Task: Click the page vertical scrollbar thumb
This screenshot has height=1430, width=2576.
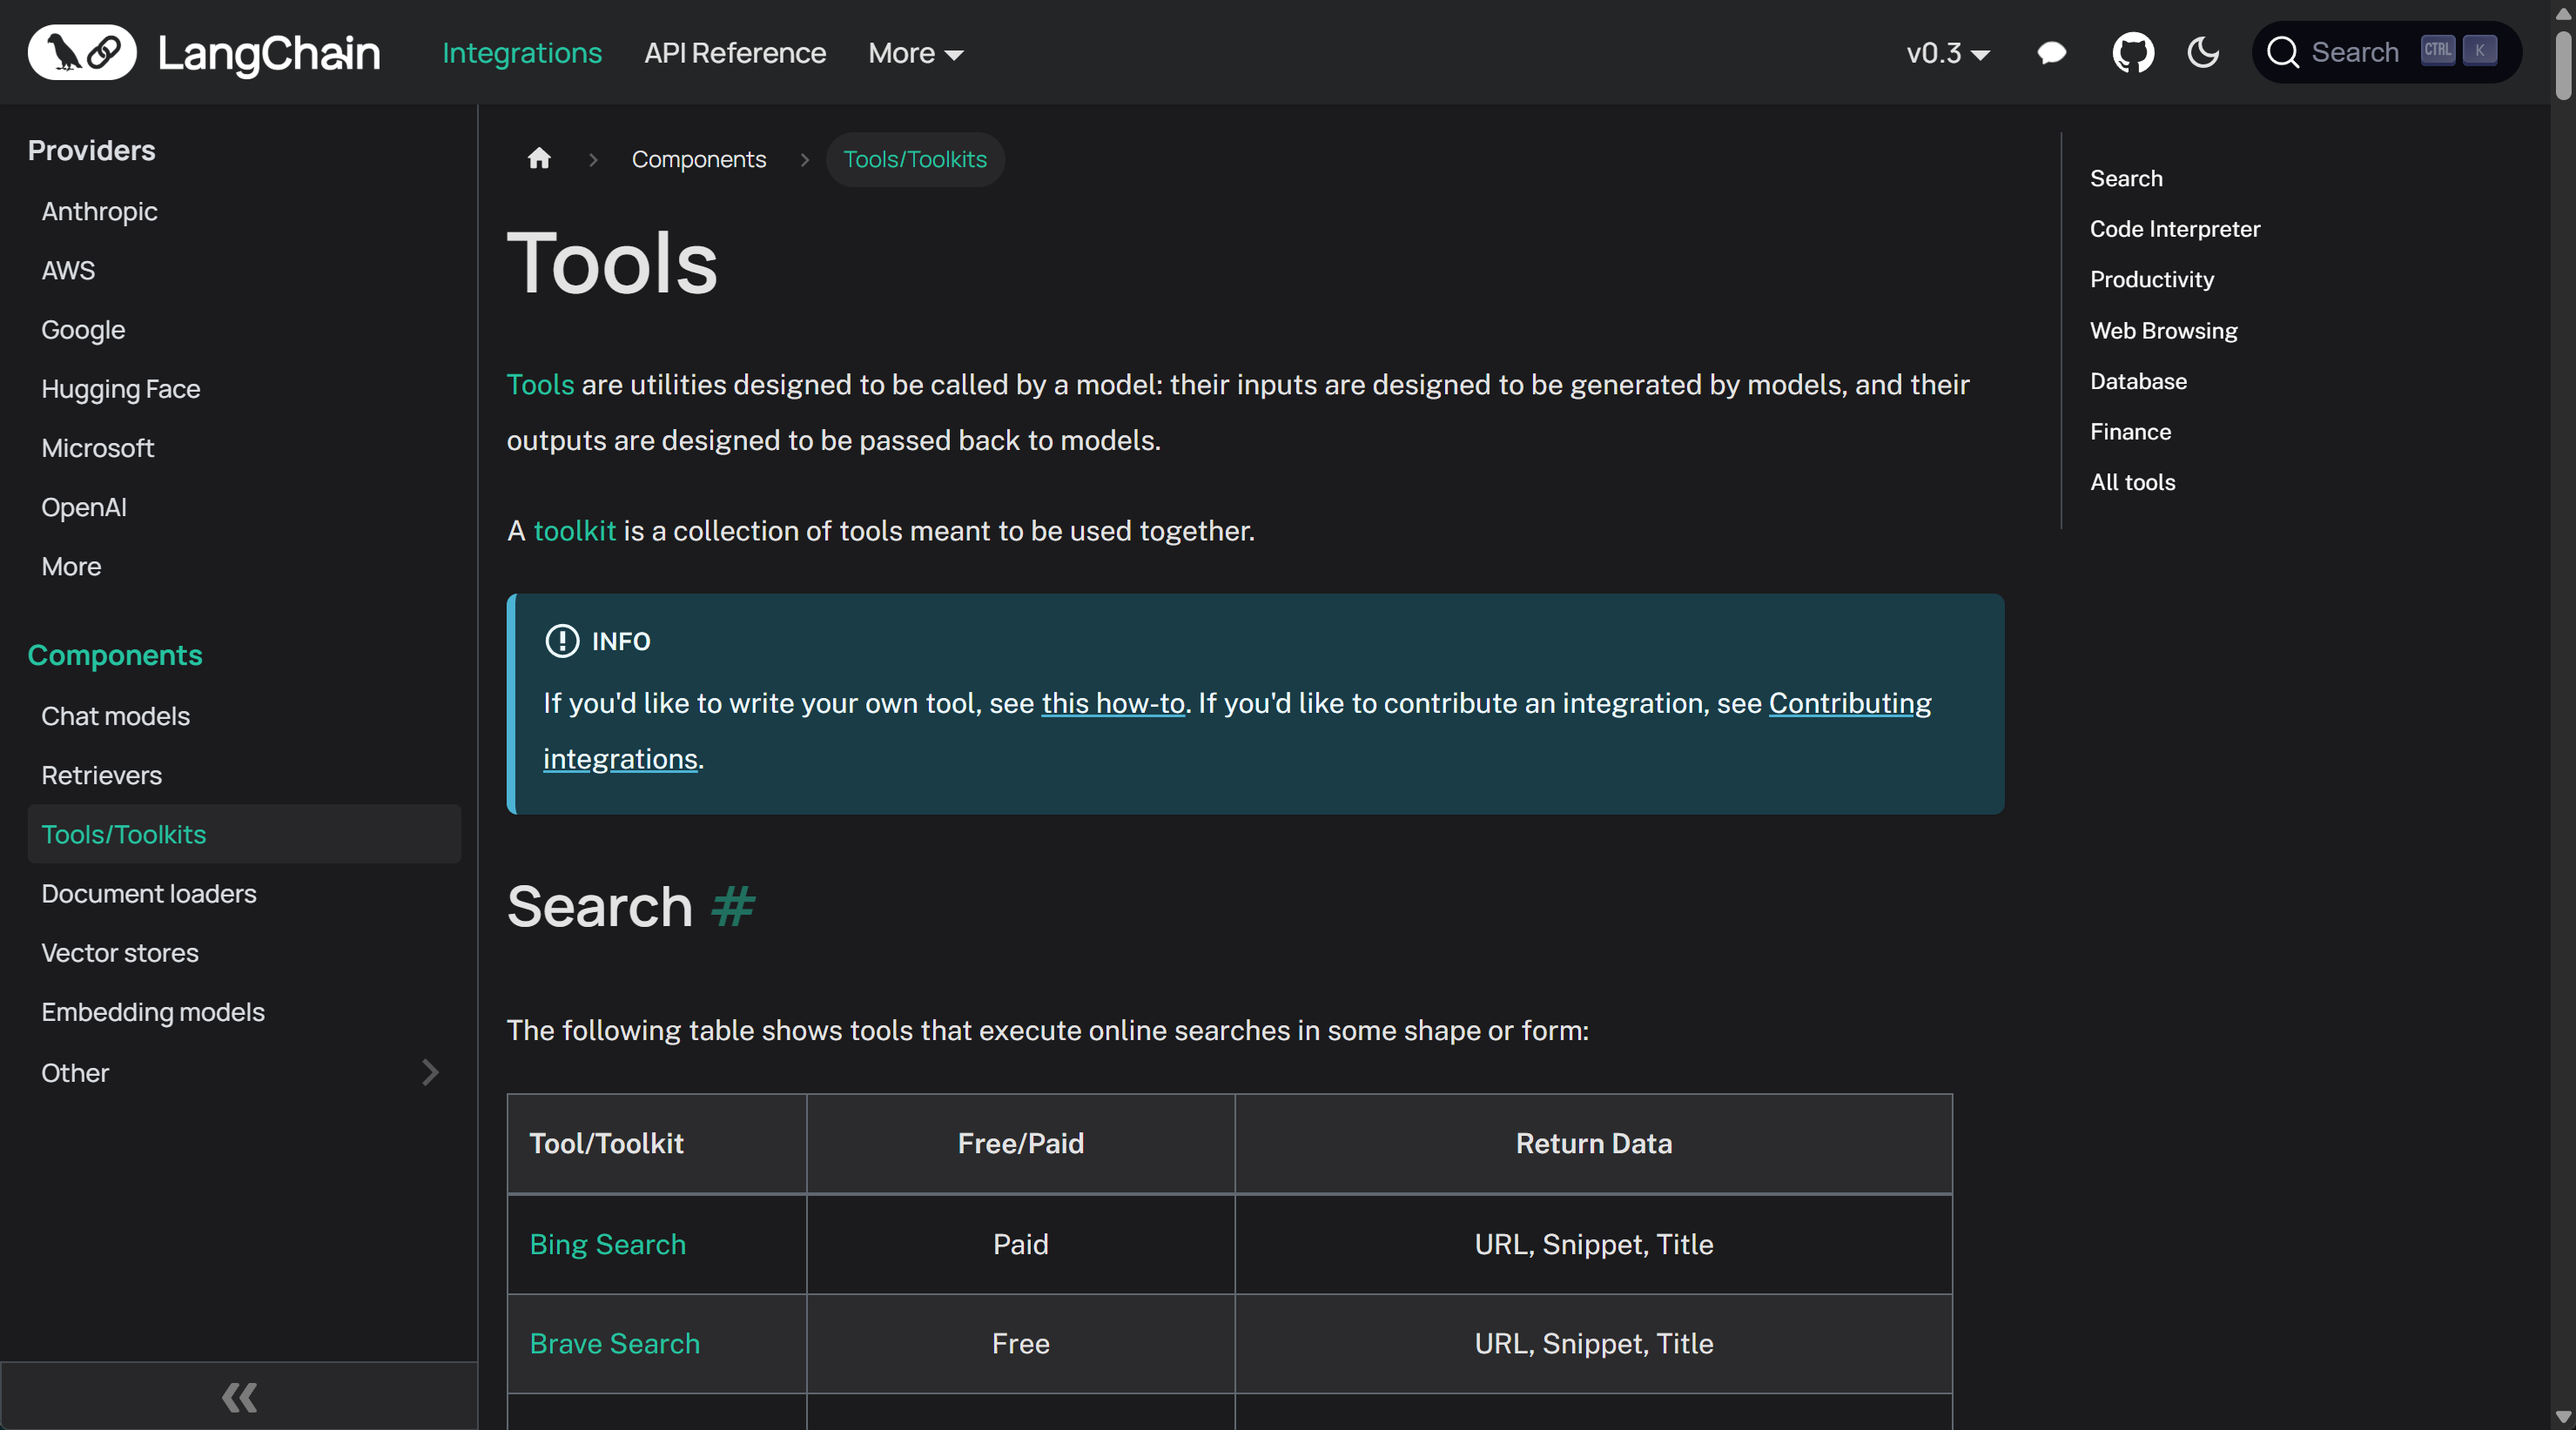Action: [x=2563, y=65]
